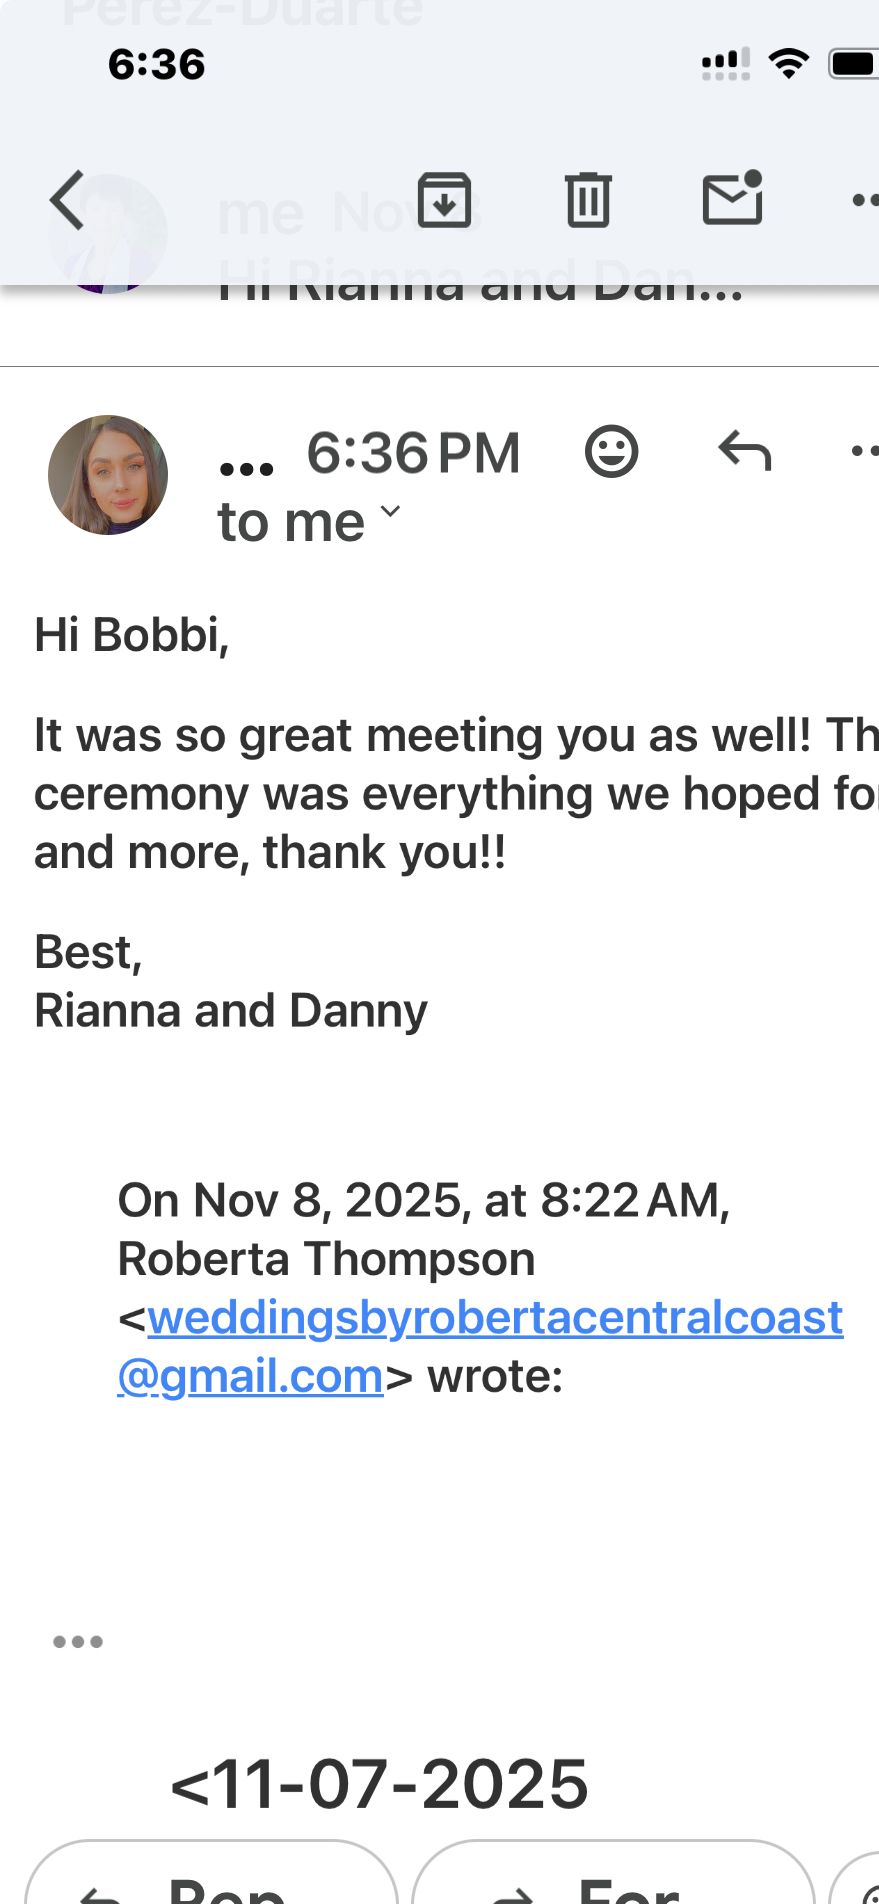Tap the Forward button at the bottom
This screenshot has height=1904, width=879.
tap(612, 1880)
